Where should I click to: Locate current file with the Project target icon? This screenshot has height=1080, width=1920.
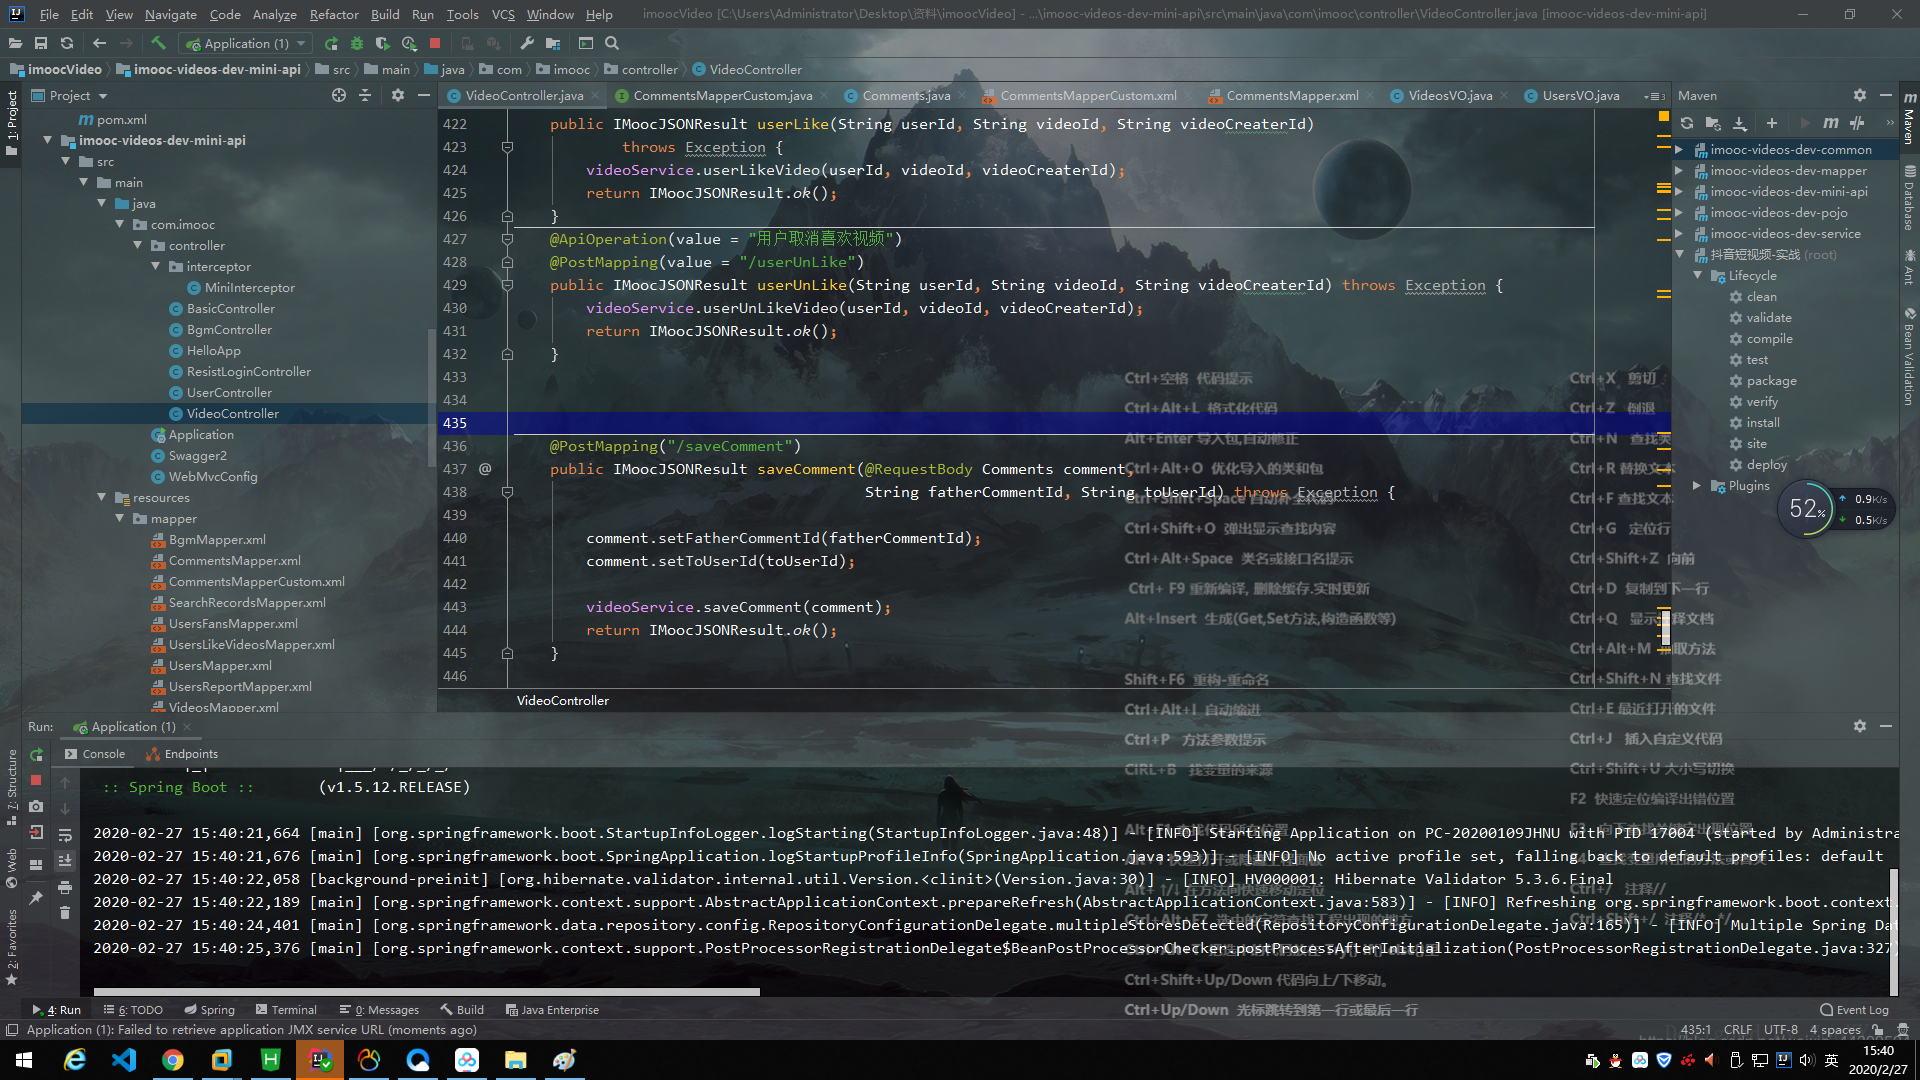pyautogui.click(x=339, y=95)
